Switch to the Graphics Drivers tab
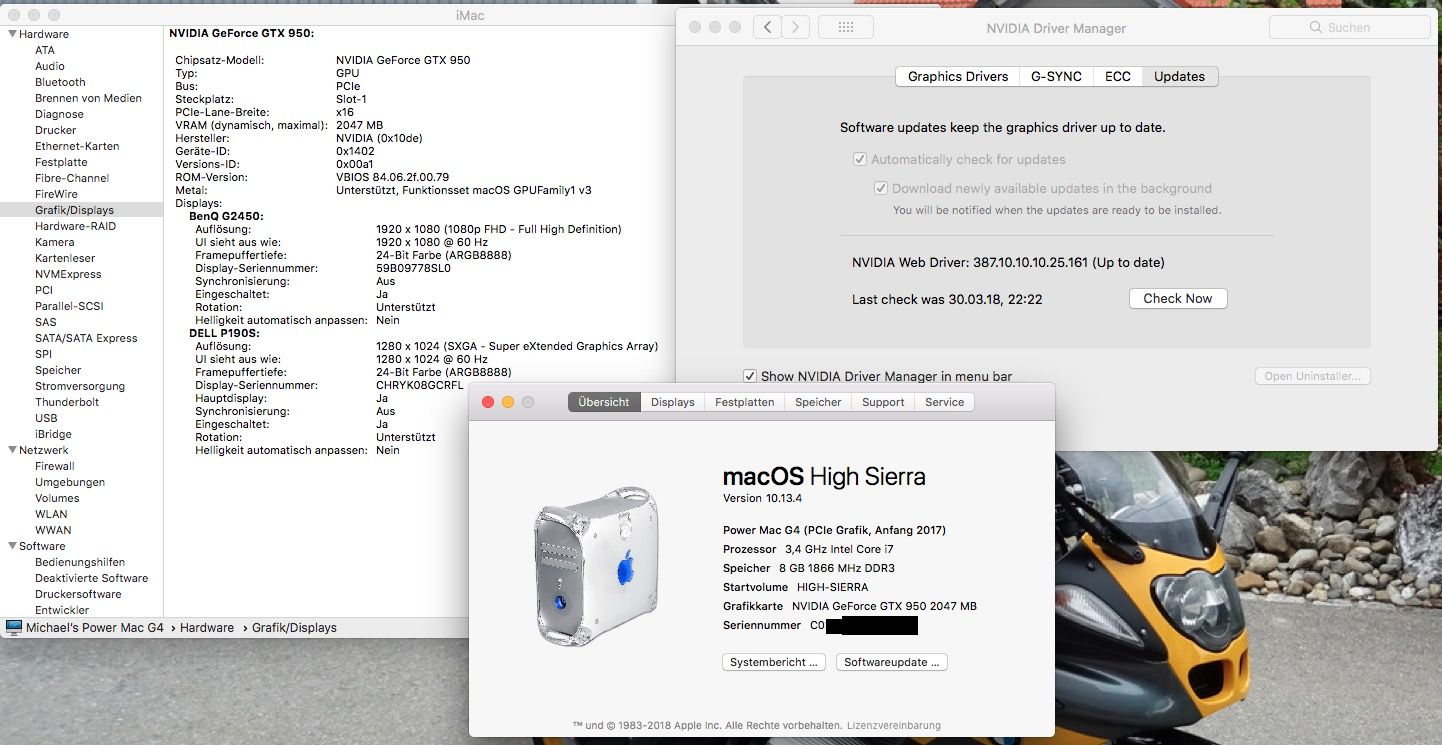 [x=957, y=76]
